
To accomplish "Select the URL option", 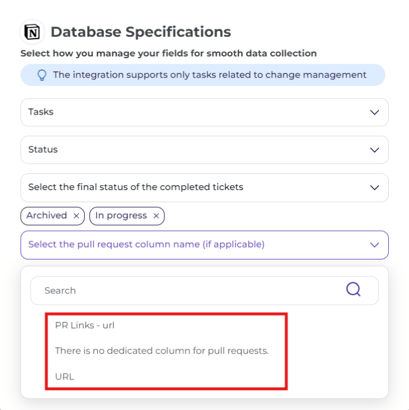I will (x=64, y=377).
